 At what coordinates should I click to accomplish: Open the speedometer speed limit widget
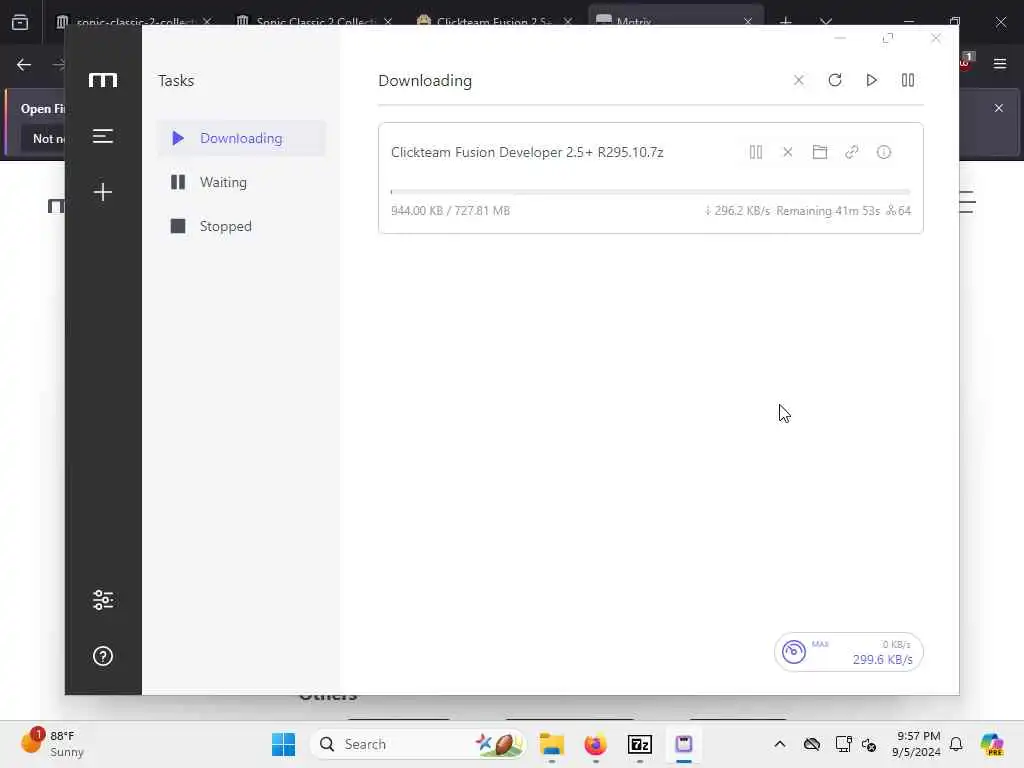848,652
